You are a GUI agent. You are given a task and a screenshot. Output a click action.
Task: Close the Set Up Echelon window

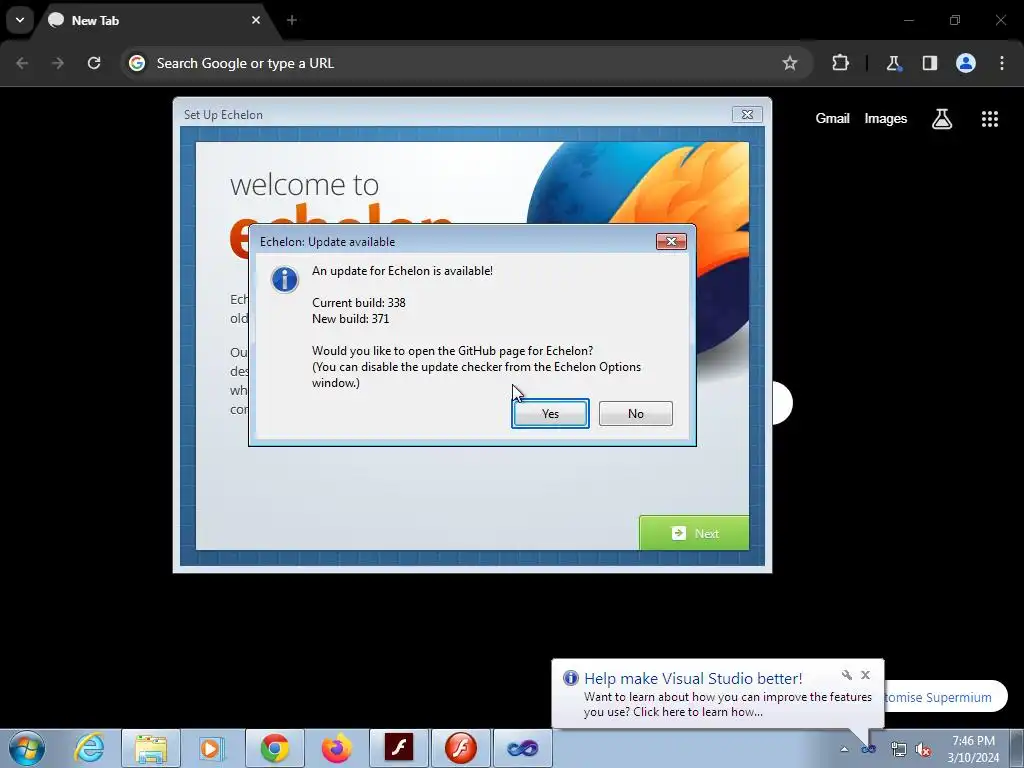point(747,114)
